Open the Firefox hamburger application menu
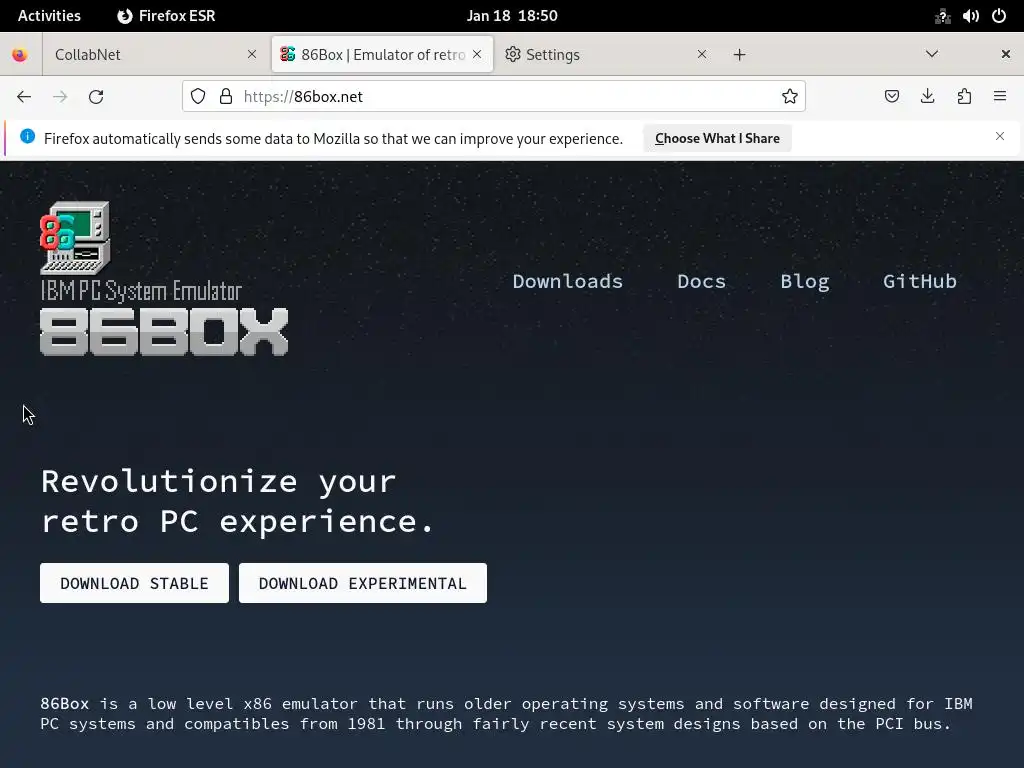The width and height of the screenshot is (1024, 768). 1000,97
